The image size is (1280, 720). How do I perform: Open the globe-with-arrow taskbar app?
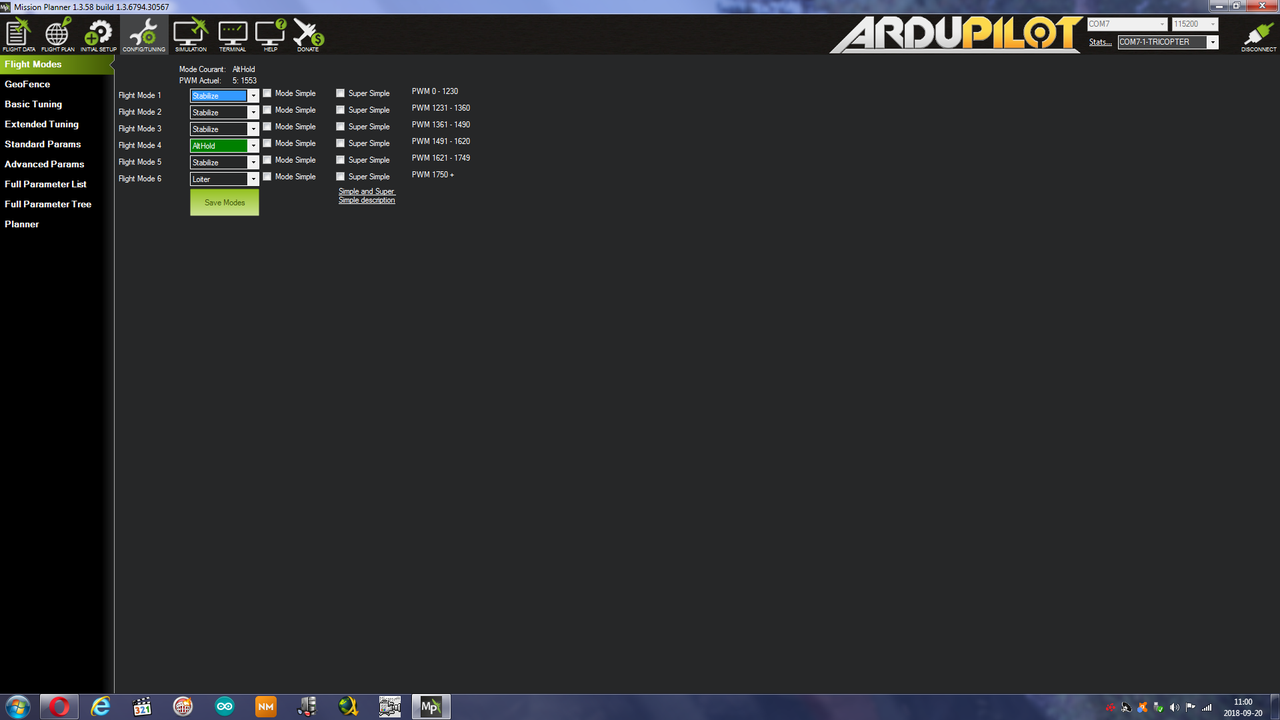(x=348, y=706)
